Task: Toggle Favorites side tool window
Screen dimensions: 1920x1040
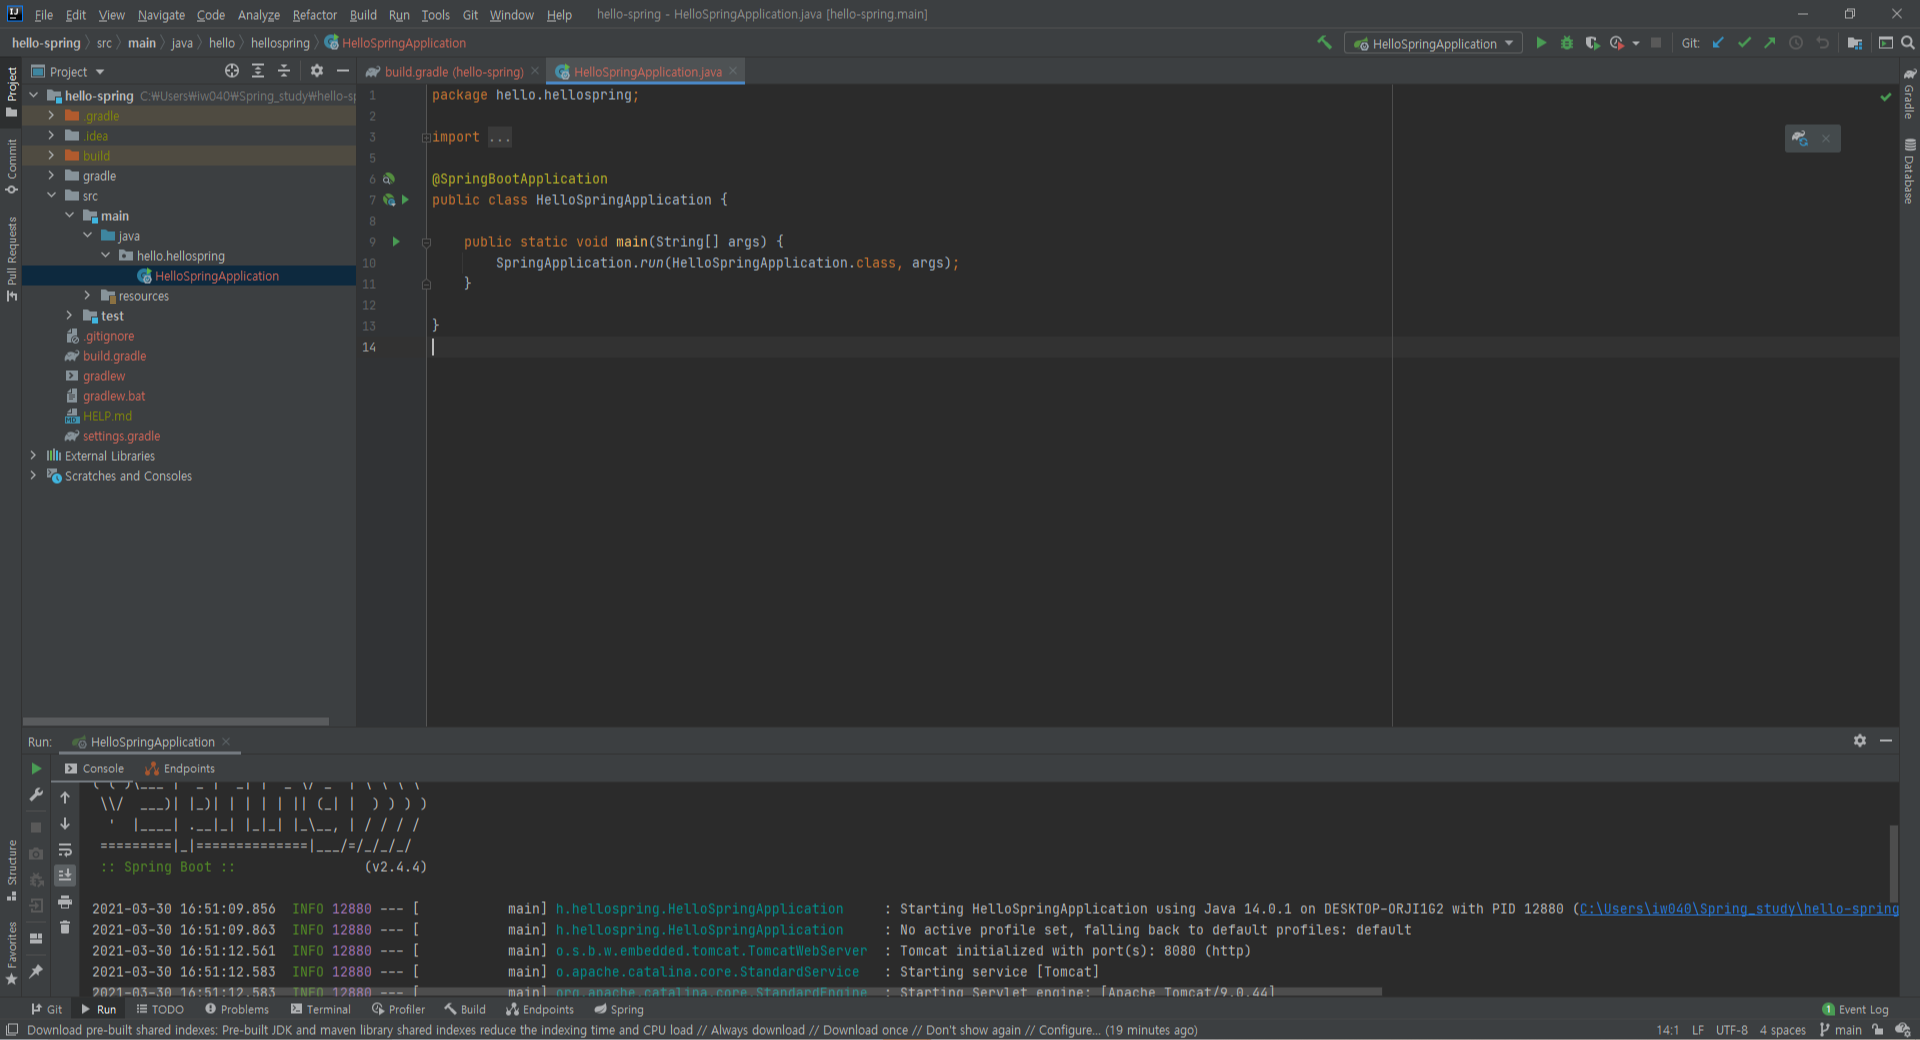Action: tap(11, 952)
